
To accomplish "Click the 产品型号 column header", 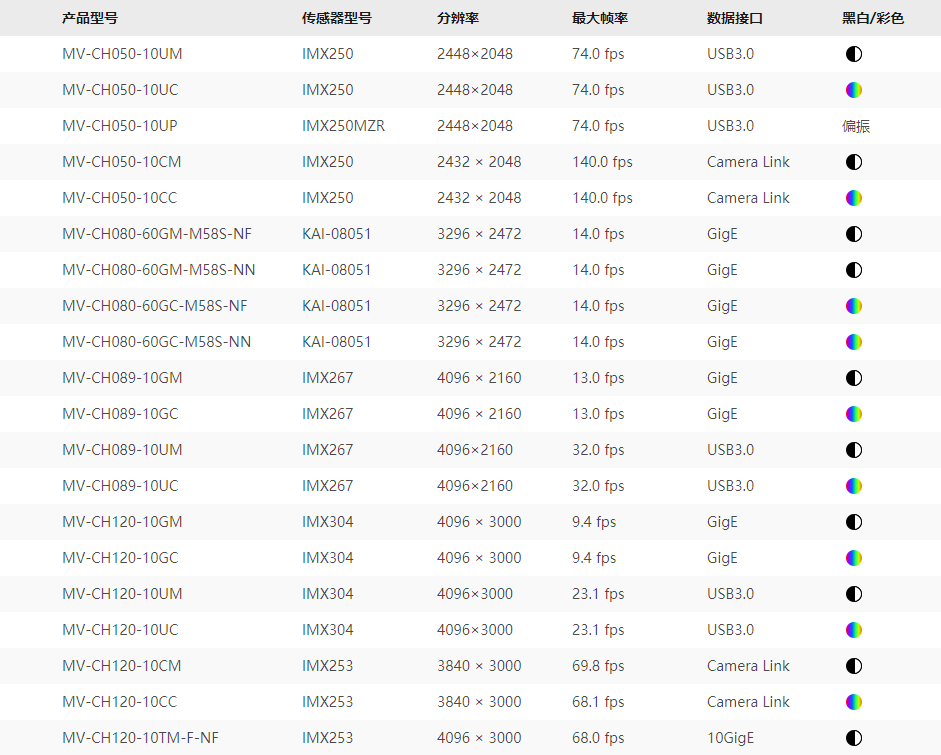I will coord(90,18).
